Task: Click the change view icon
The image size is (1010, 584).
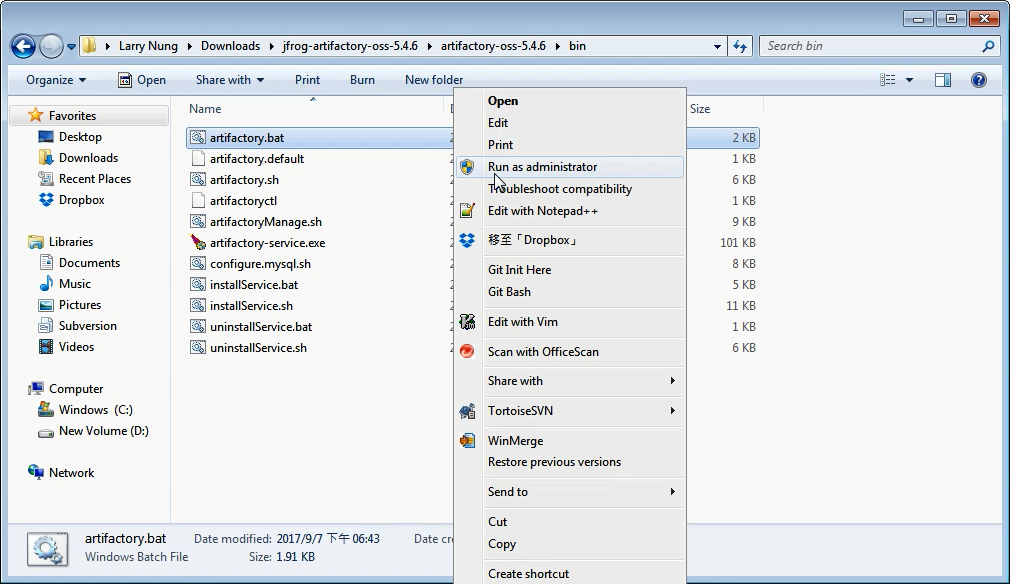Action: [888, 80]
